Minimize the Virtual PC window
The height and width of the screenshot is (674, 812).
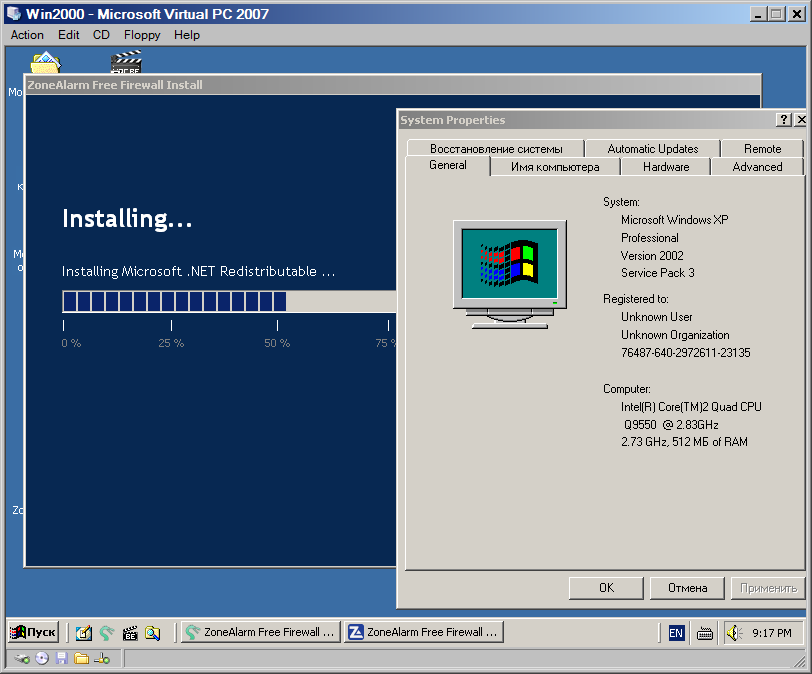coord(758,14)
